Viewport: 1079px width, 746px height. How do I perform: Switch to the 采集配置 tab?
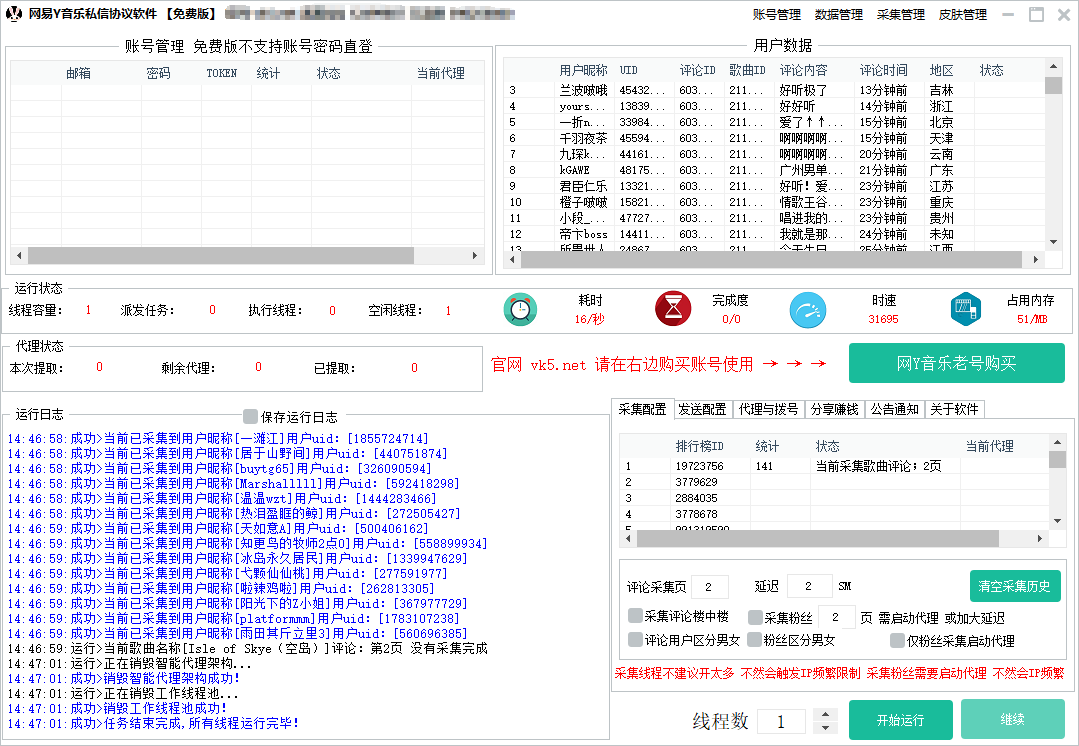[x=642, y=409]
